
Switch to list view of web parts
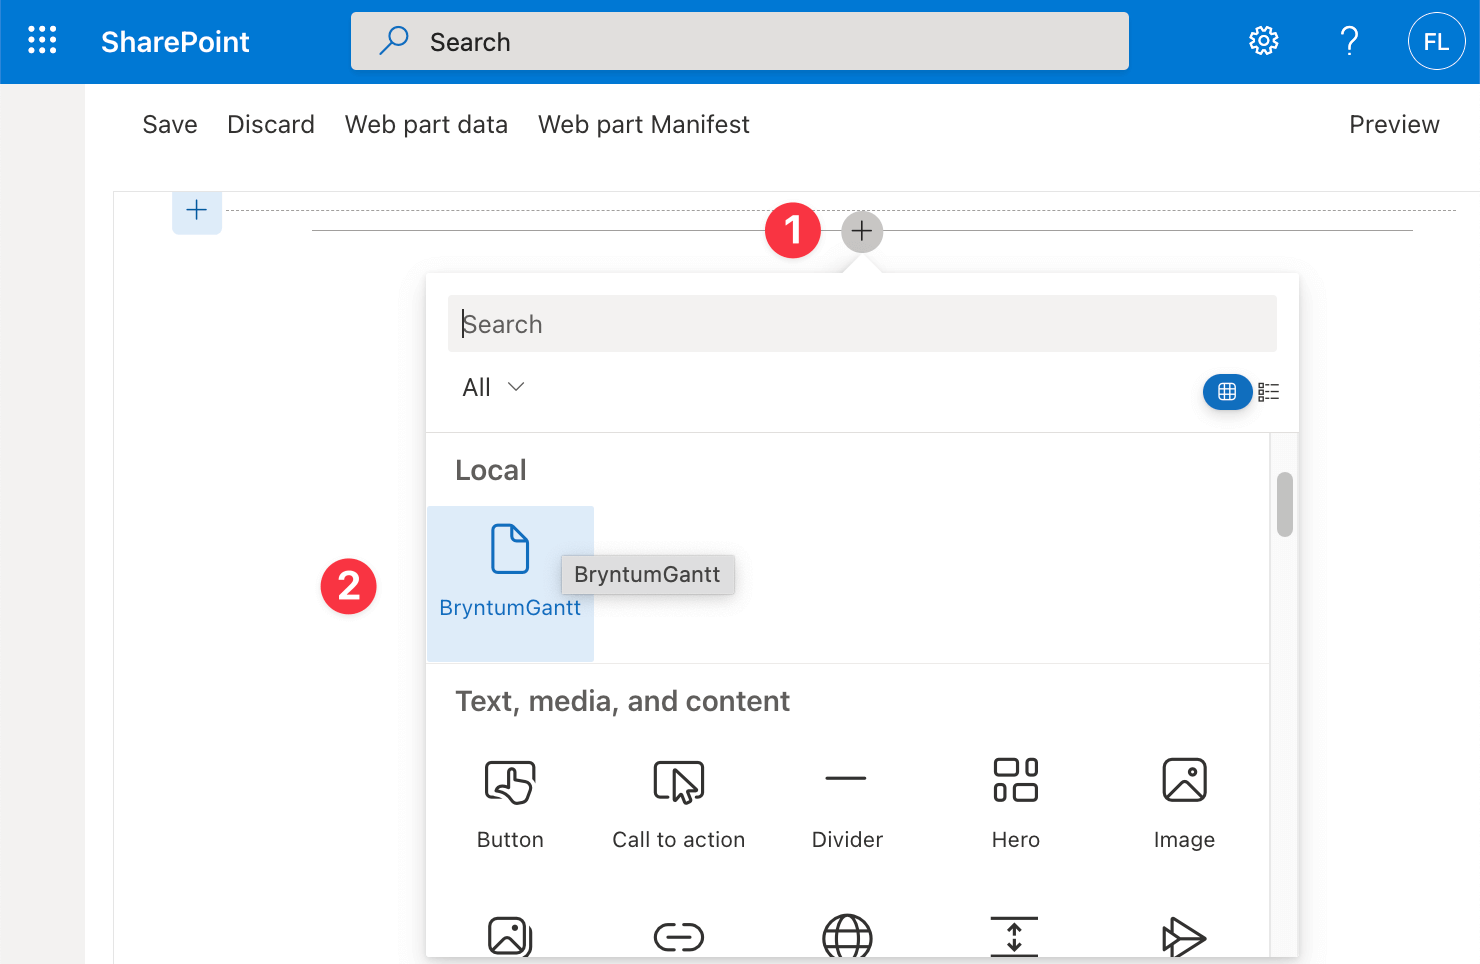click(x=1269, y=392)
